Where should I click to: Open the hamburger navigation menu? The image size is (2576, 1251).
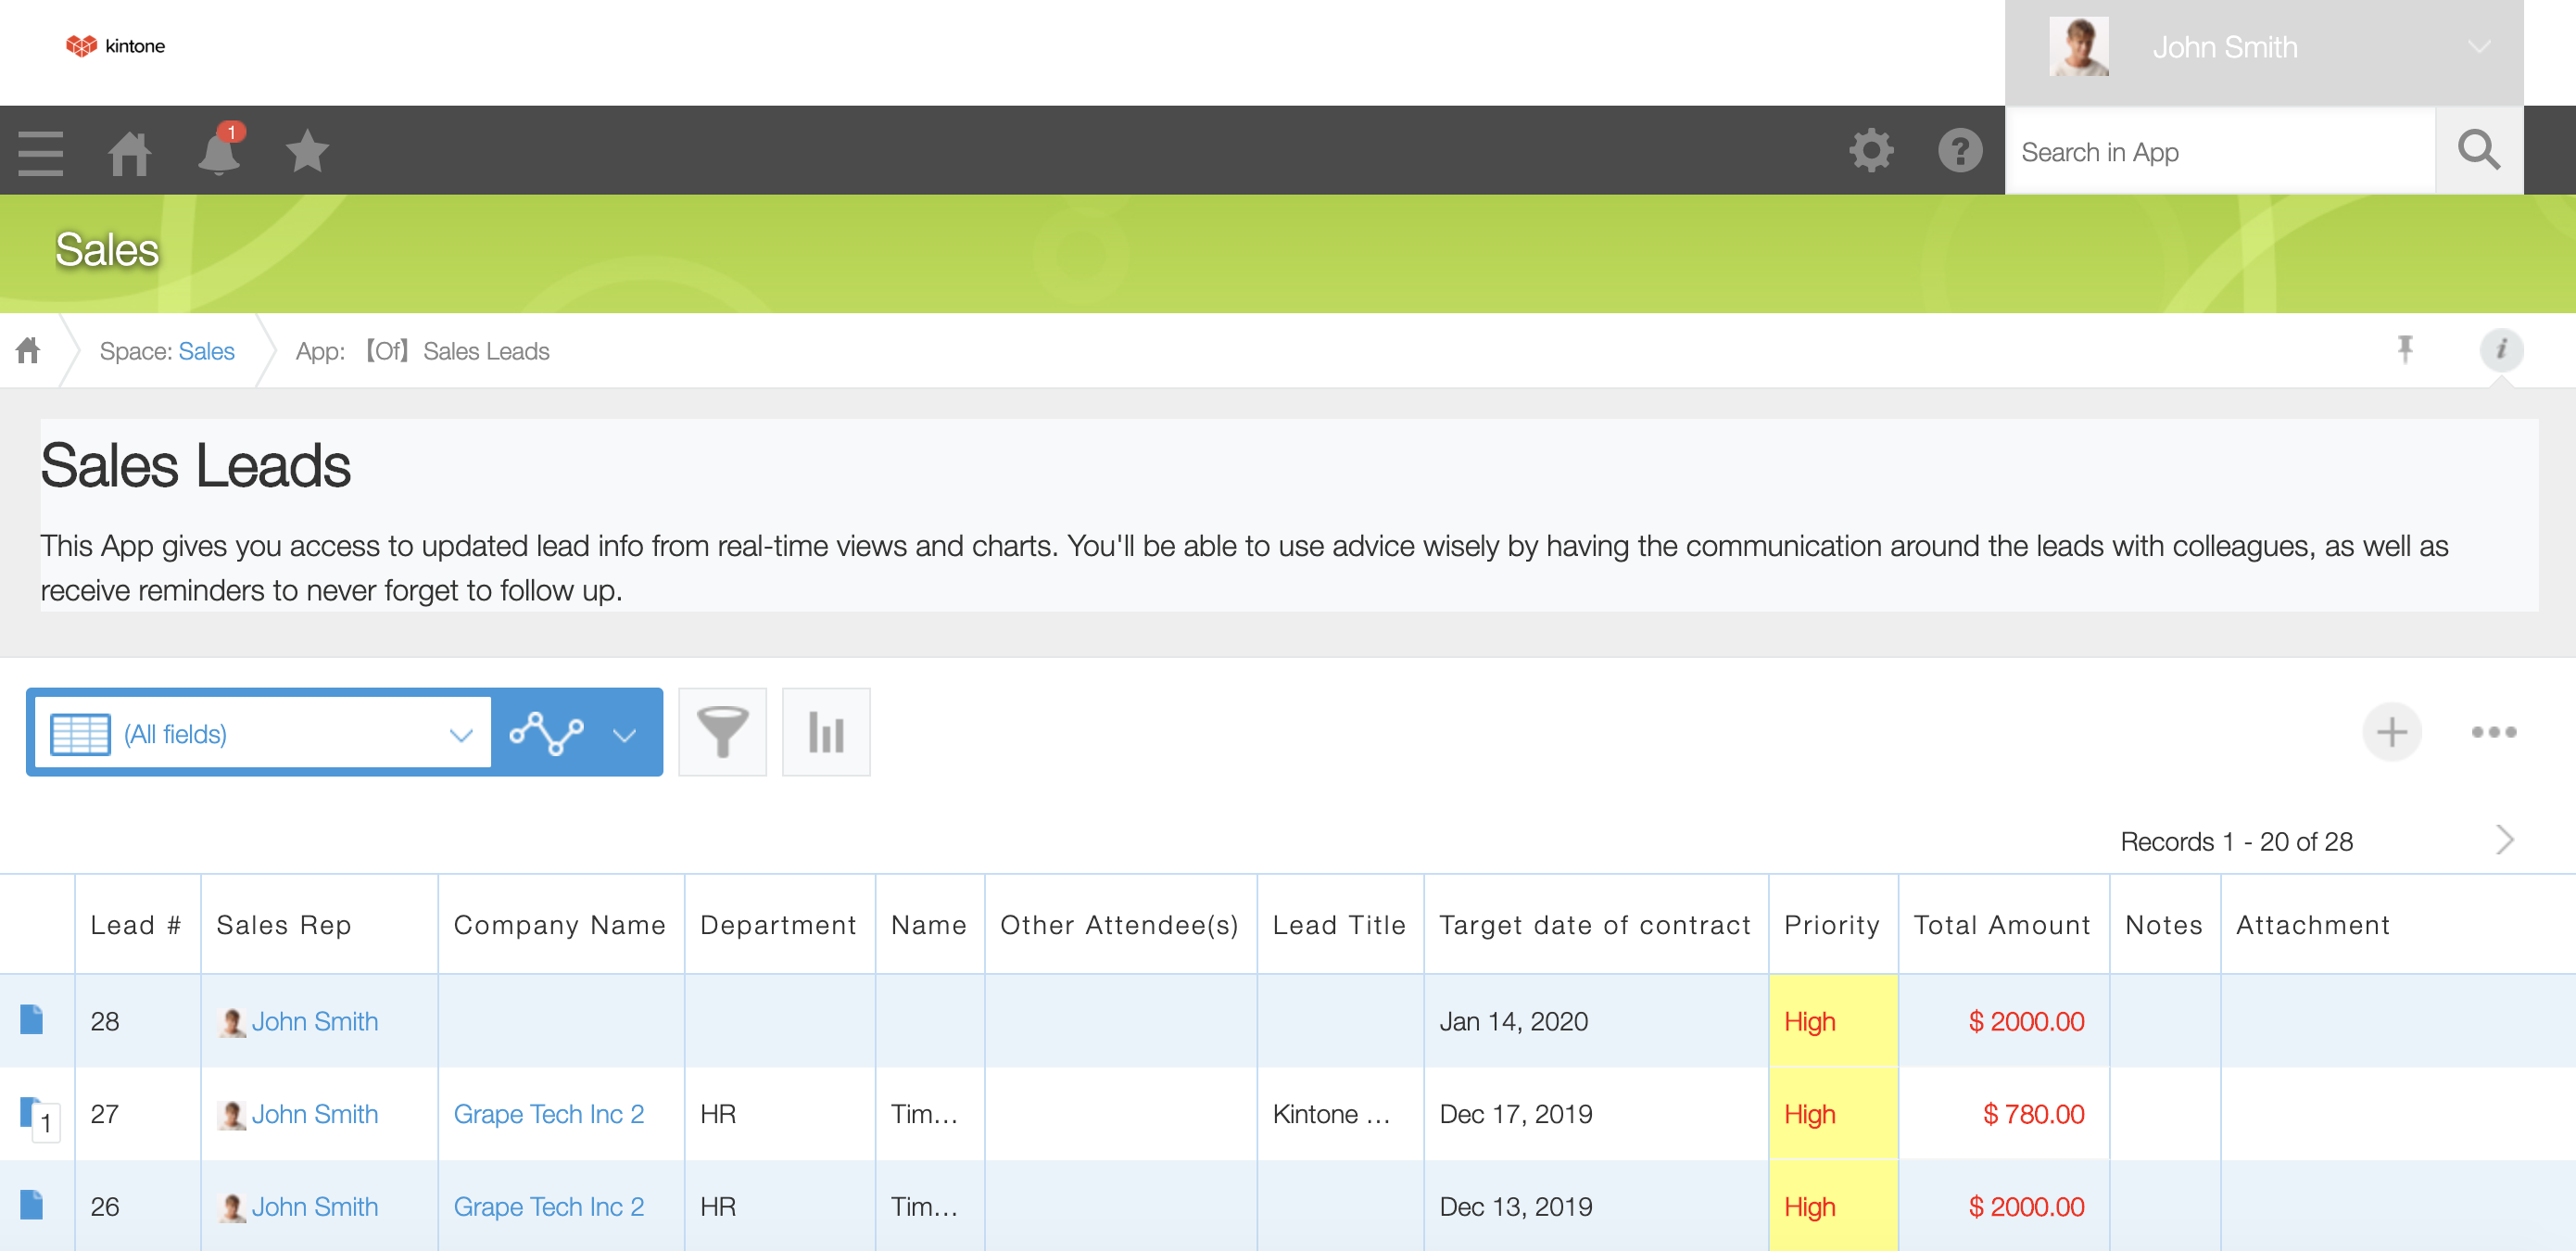[x=40, y=152]
